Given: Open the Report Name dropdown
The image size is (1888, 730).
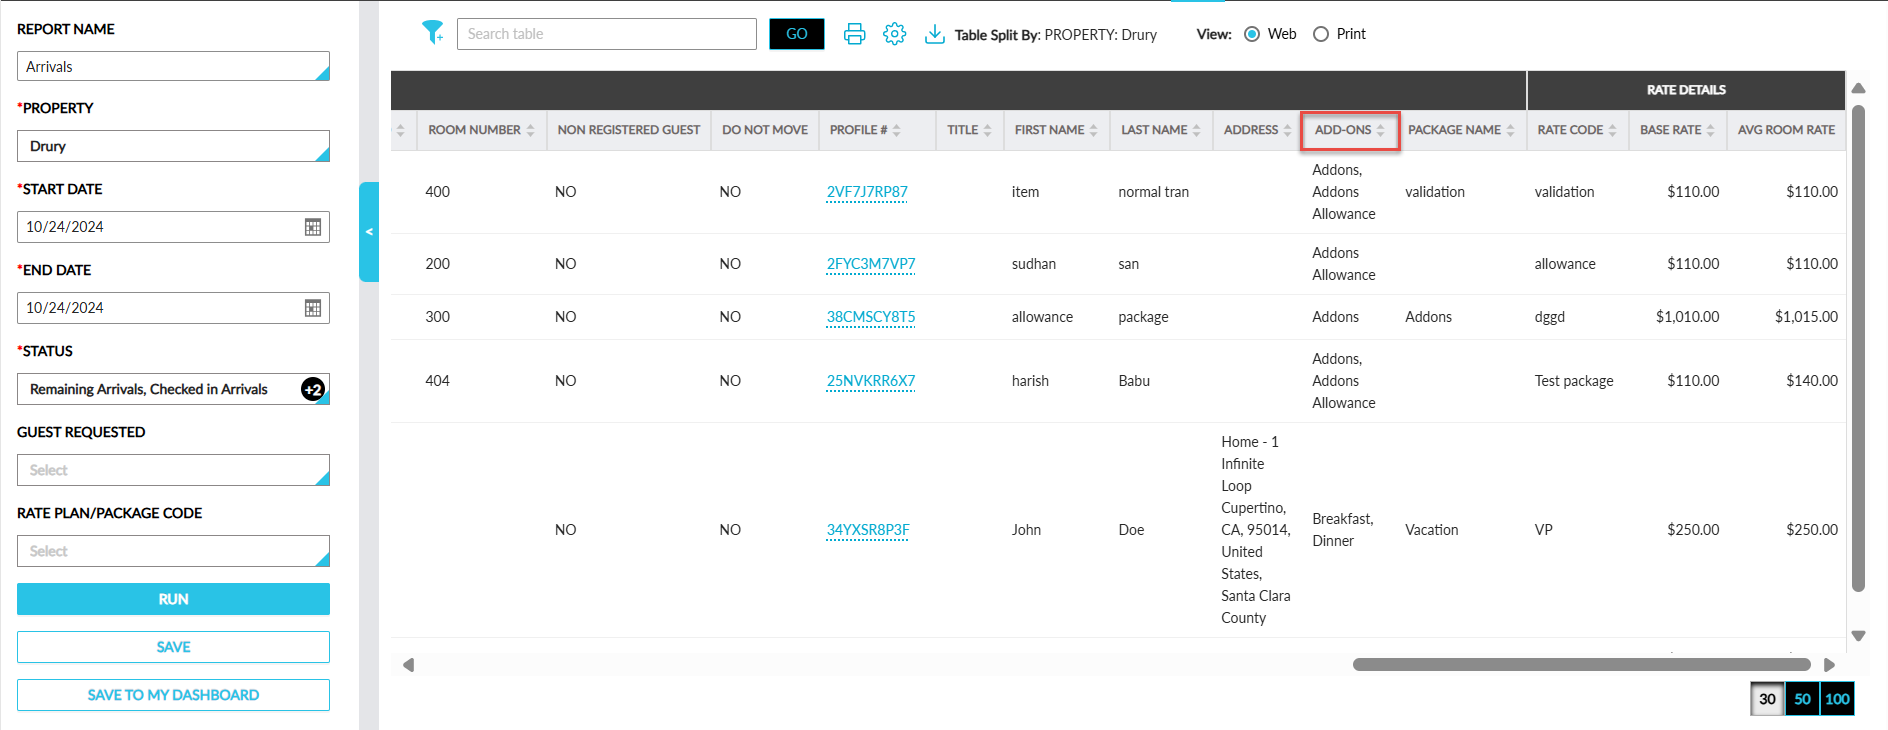Looking at the screenshot, I should pyautogui.click(x=173, y=67).
